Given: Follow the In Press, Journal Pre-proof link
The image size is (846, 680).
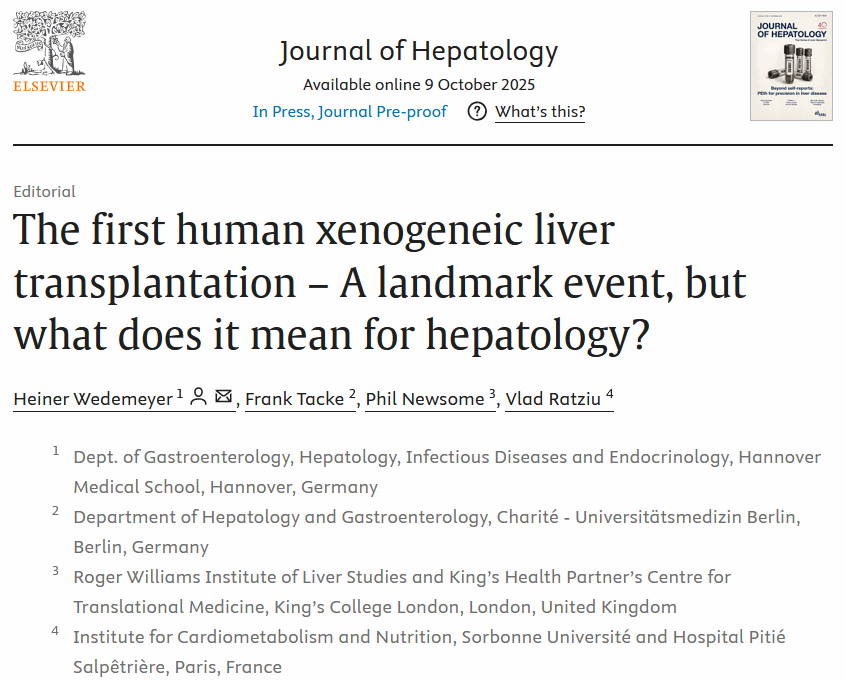Looking at the screenshot, I should tap(350, 112).
